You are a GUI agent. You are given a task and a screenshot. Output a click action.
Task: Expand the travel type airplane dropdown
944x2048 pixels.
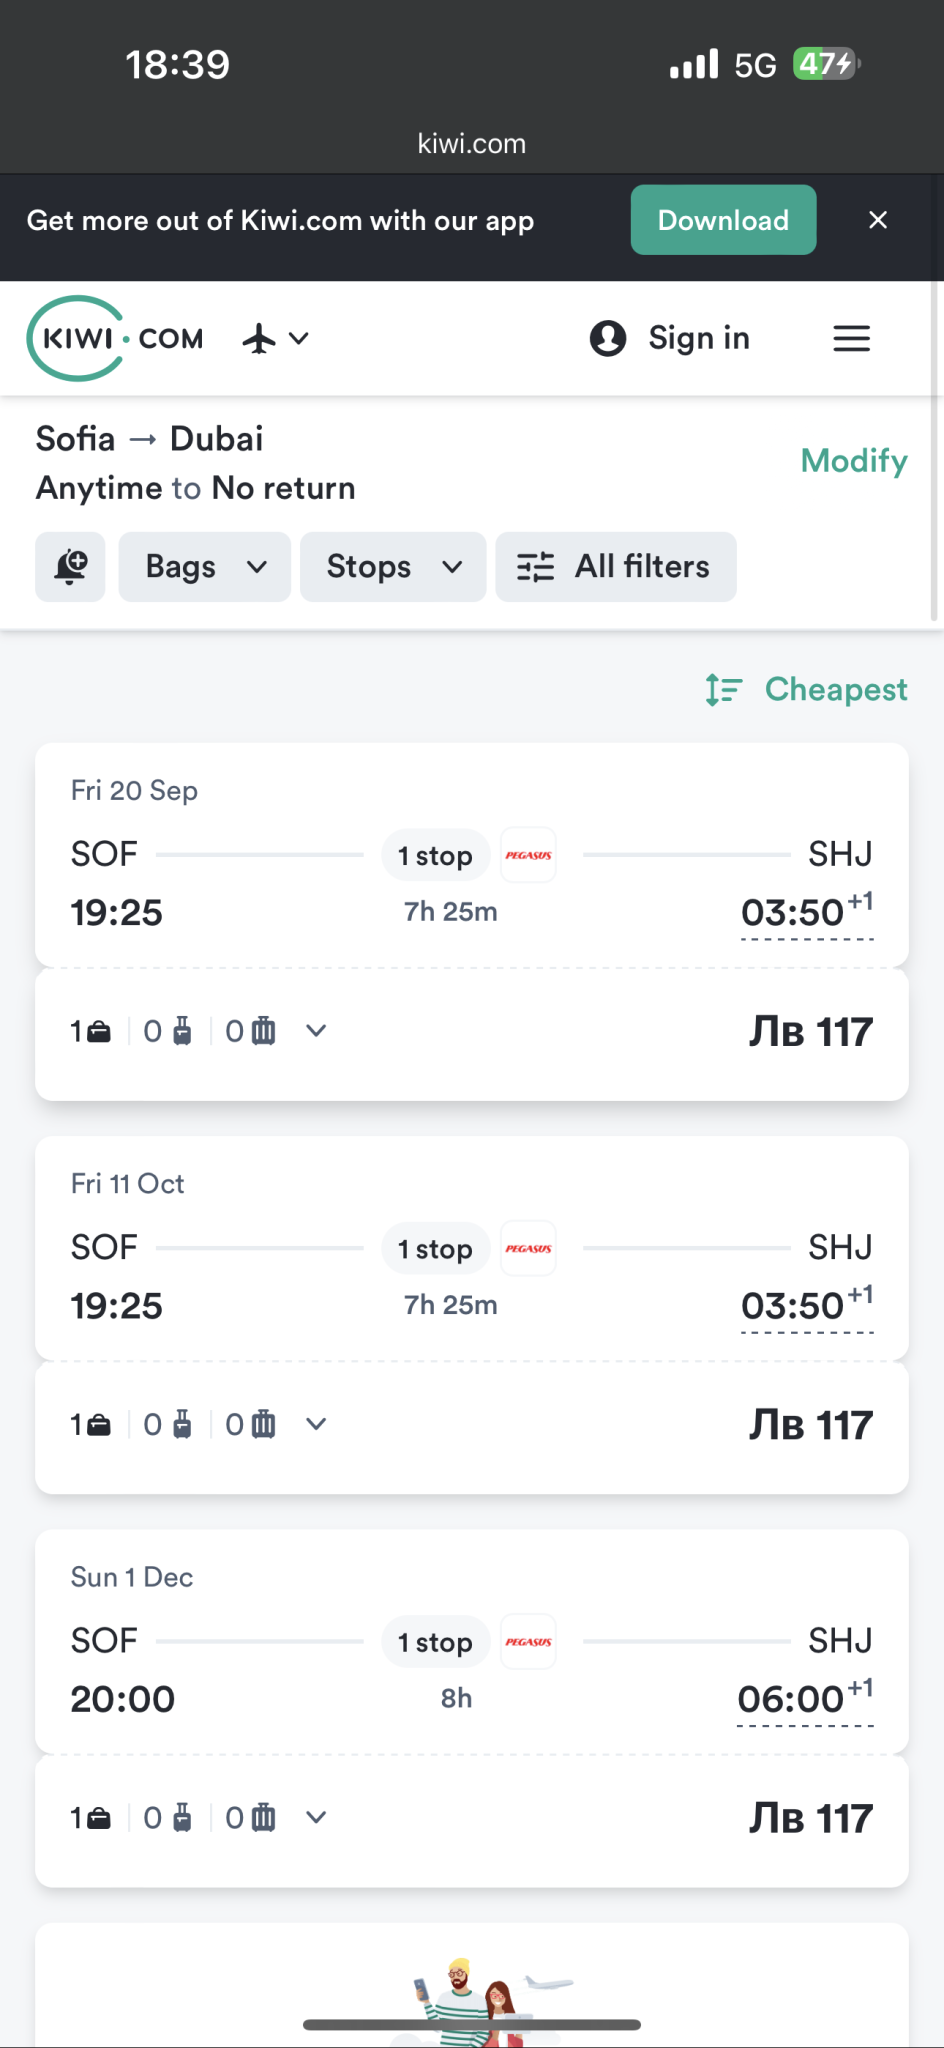pos(275,339)
